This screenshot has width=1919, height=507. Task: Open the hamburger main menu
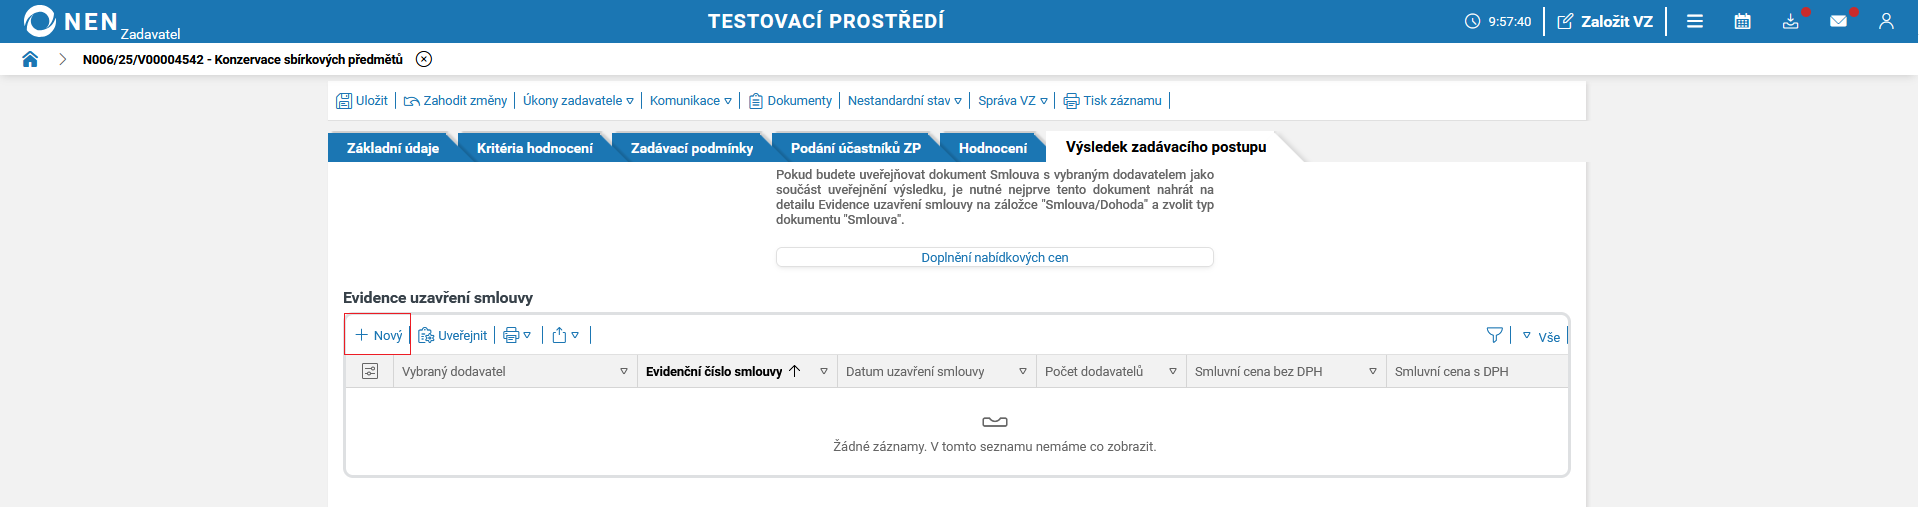(1695, 21)
